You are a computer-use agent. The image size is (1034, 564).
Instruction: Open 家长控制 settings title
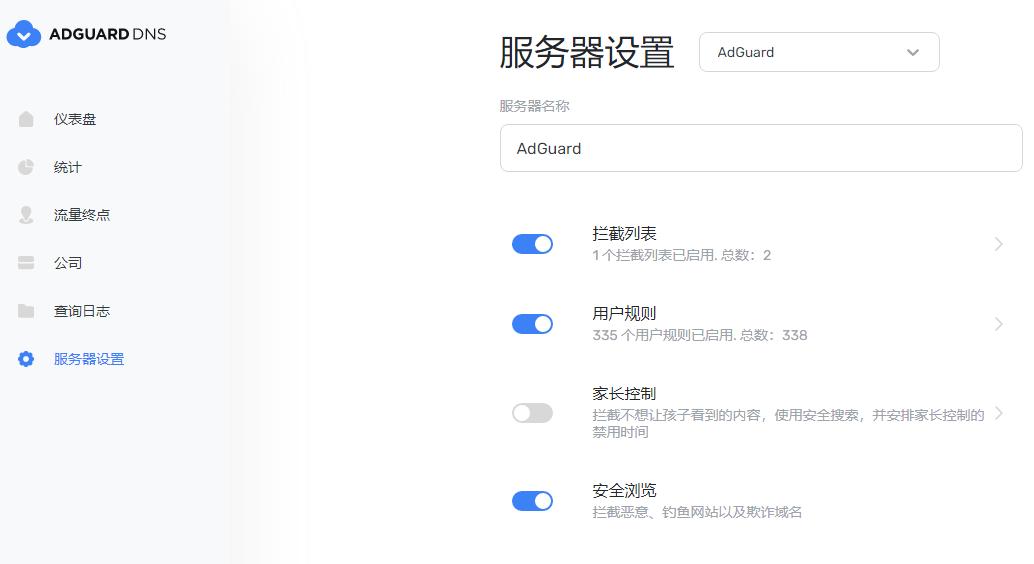[624, 394]
